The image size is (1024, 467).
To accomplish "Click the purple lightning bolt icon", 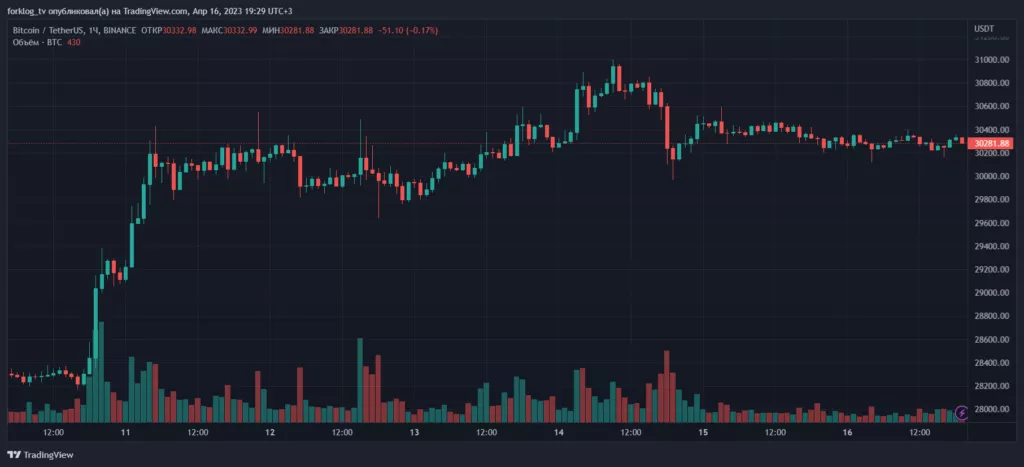I will pos(961,412).
